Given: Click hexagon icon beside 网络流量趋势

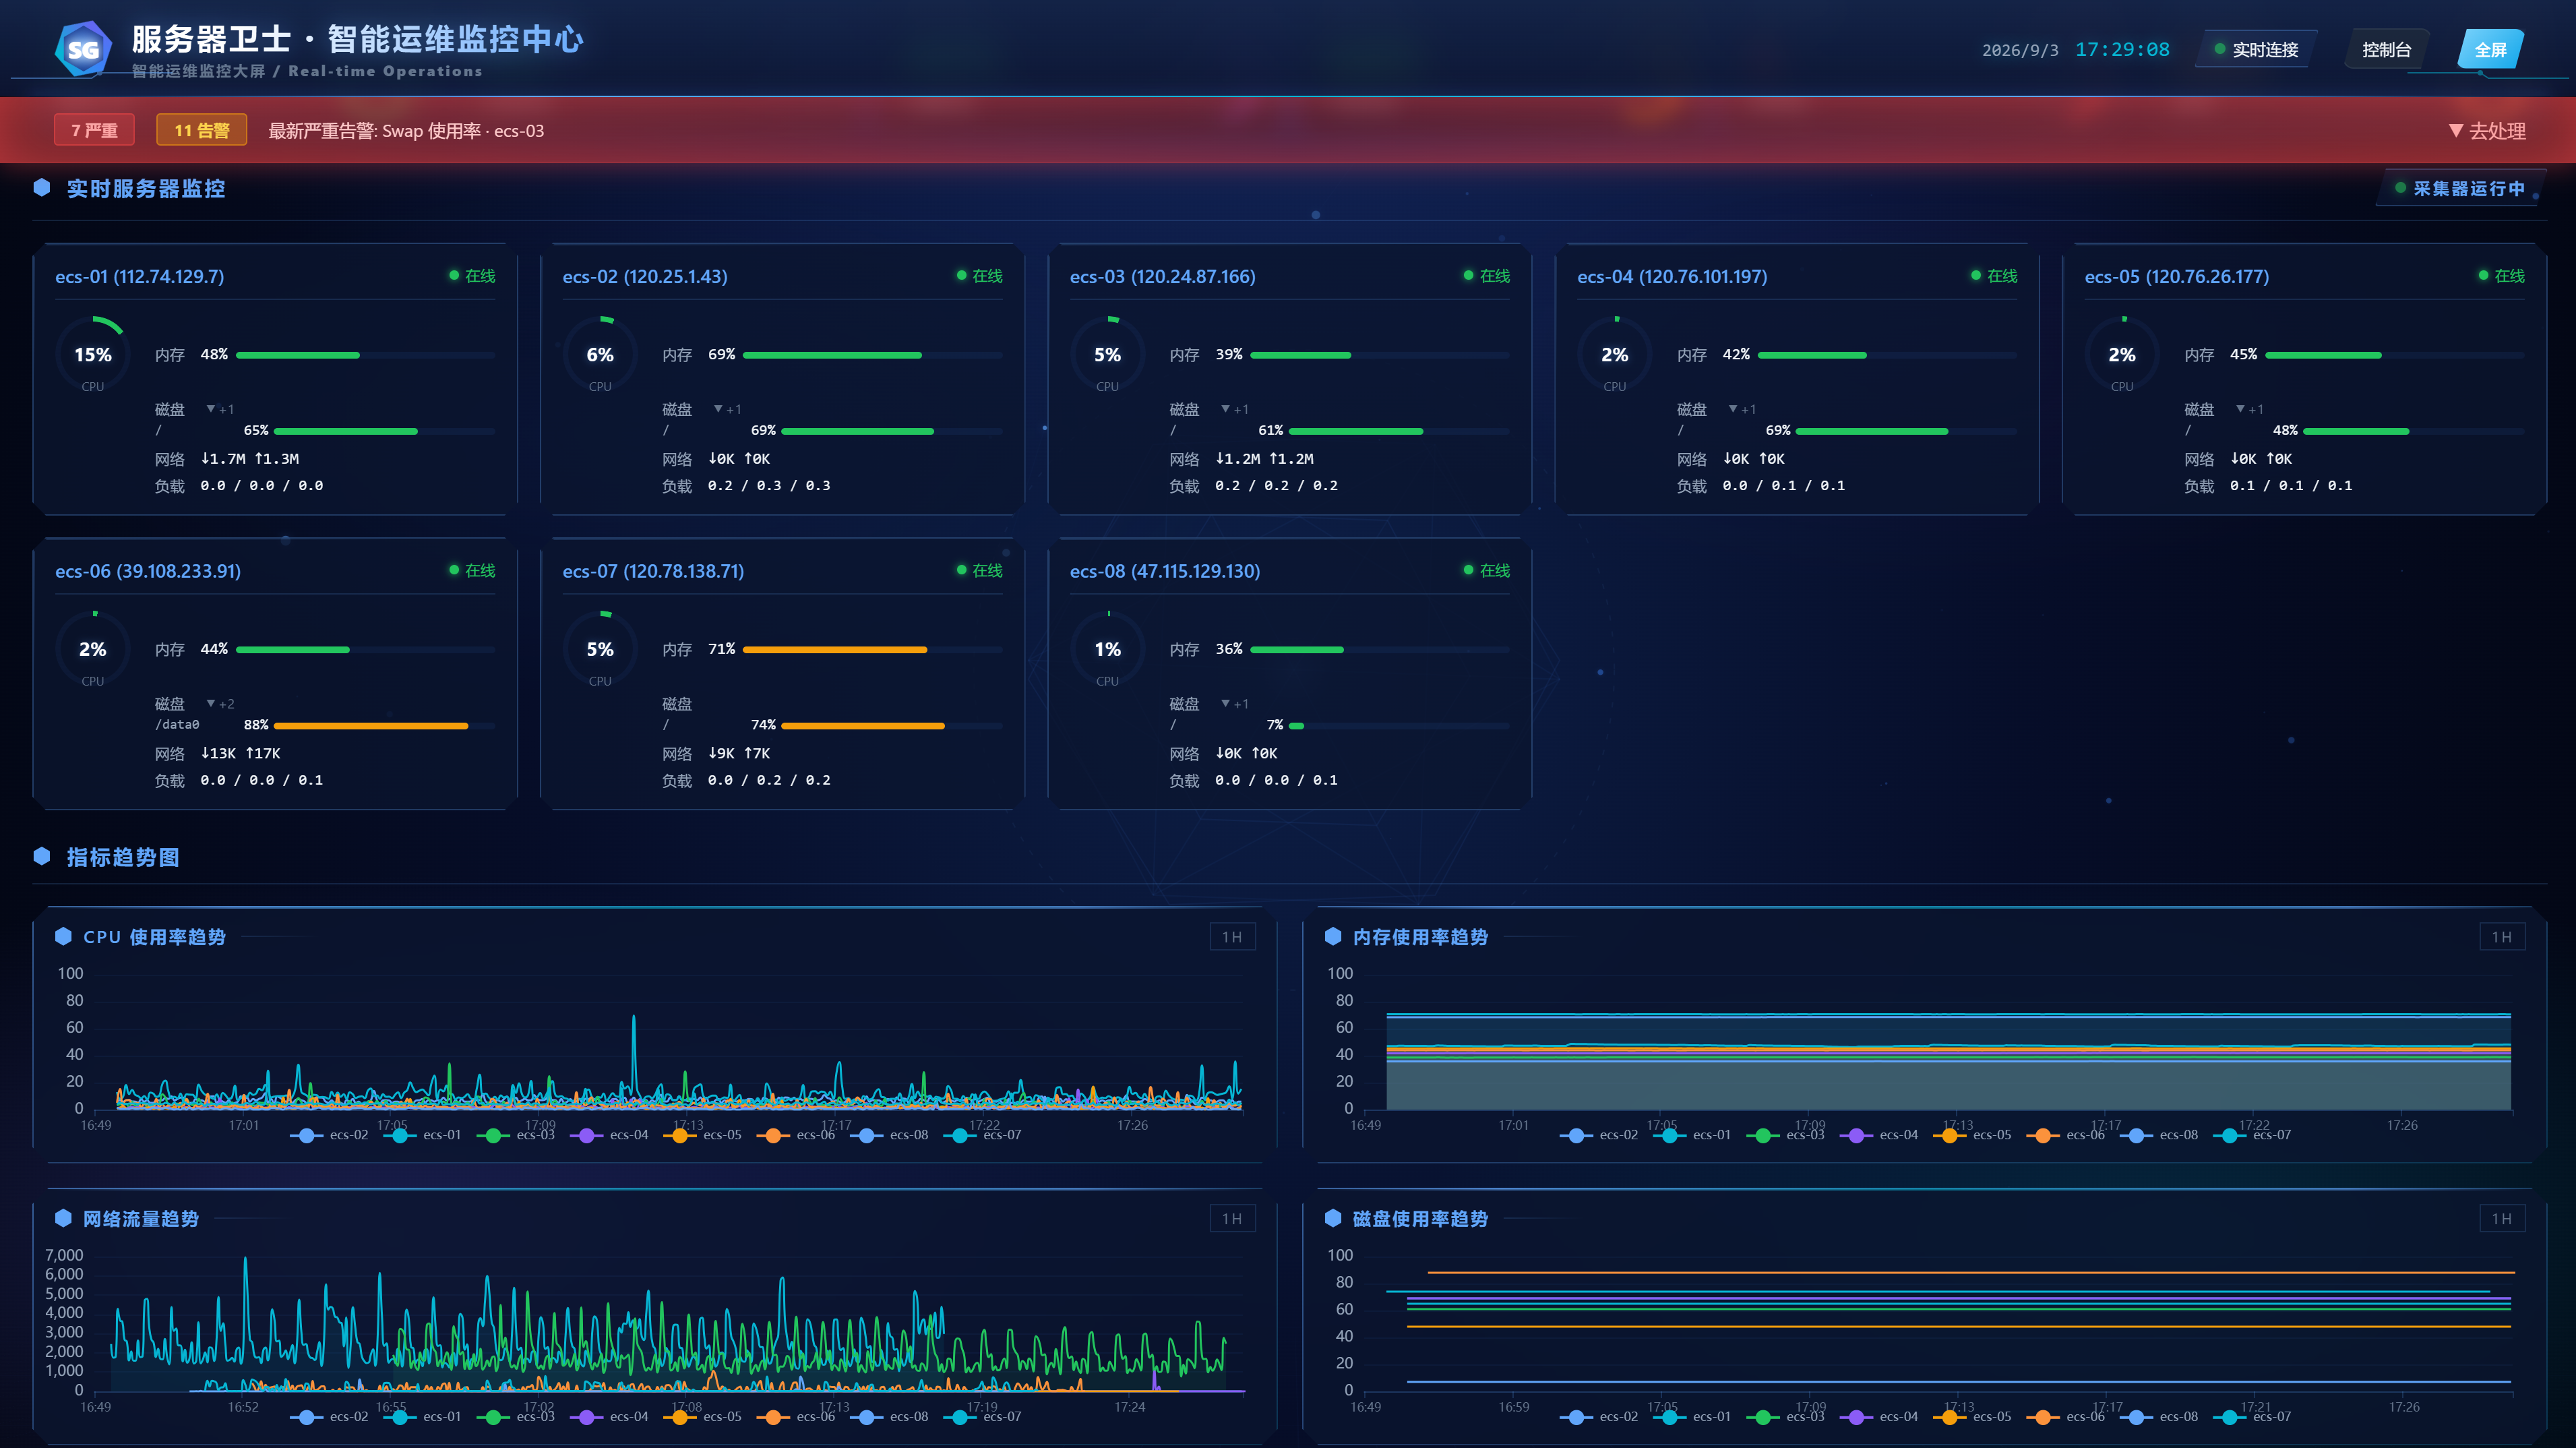Looking at the screenshot, I should coord(63,1218).
